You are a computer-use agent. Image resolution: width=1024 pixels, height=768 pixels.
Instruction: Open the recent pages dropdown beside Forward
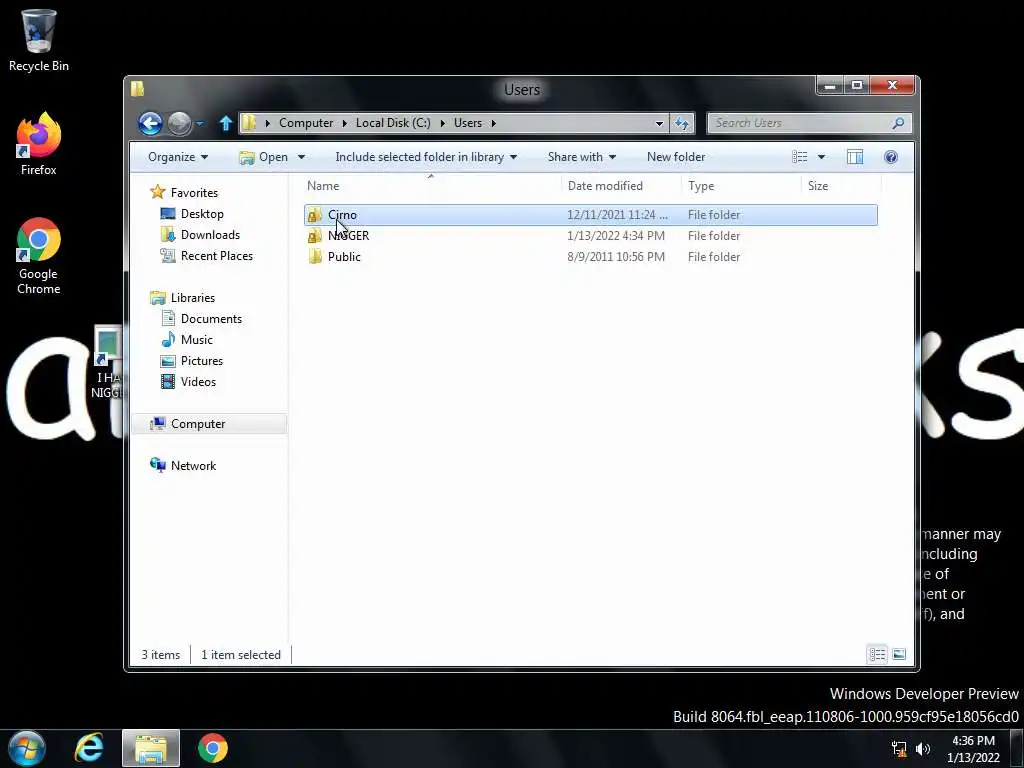[x=200, y=123]
